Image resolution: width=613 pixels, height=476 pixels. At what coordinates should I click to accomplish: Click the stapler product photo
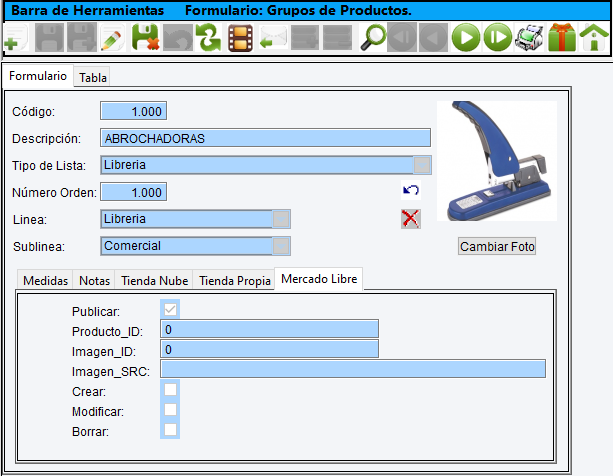coord(497,161)
